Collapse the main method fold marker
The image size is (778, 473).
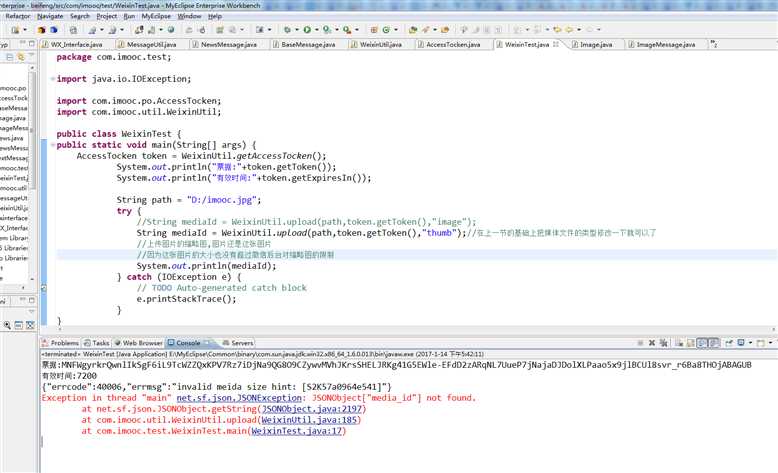[53, 145]
